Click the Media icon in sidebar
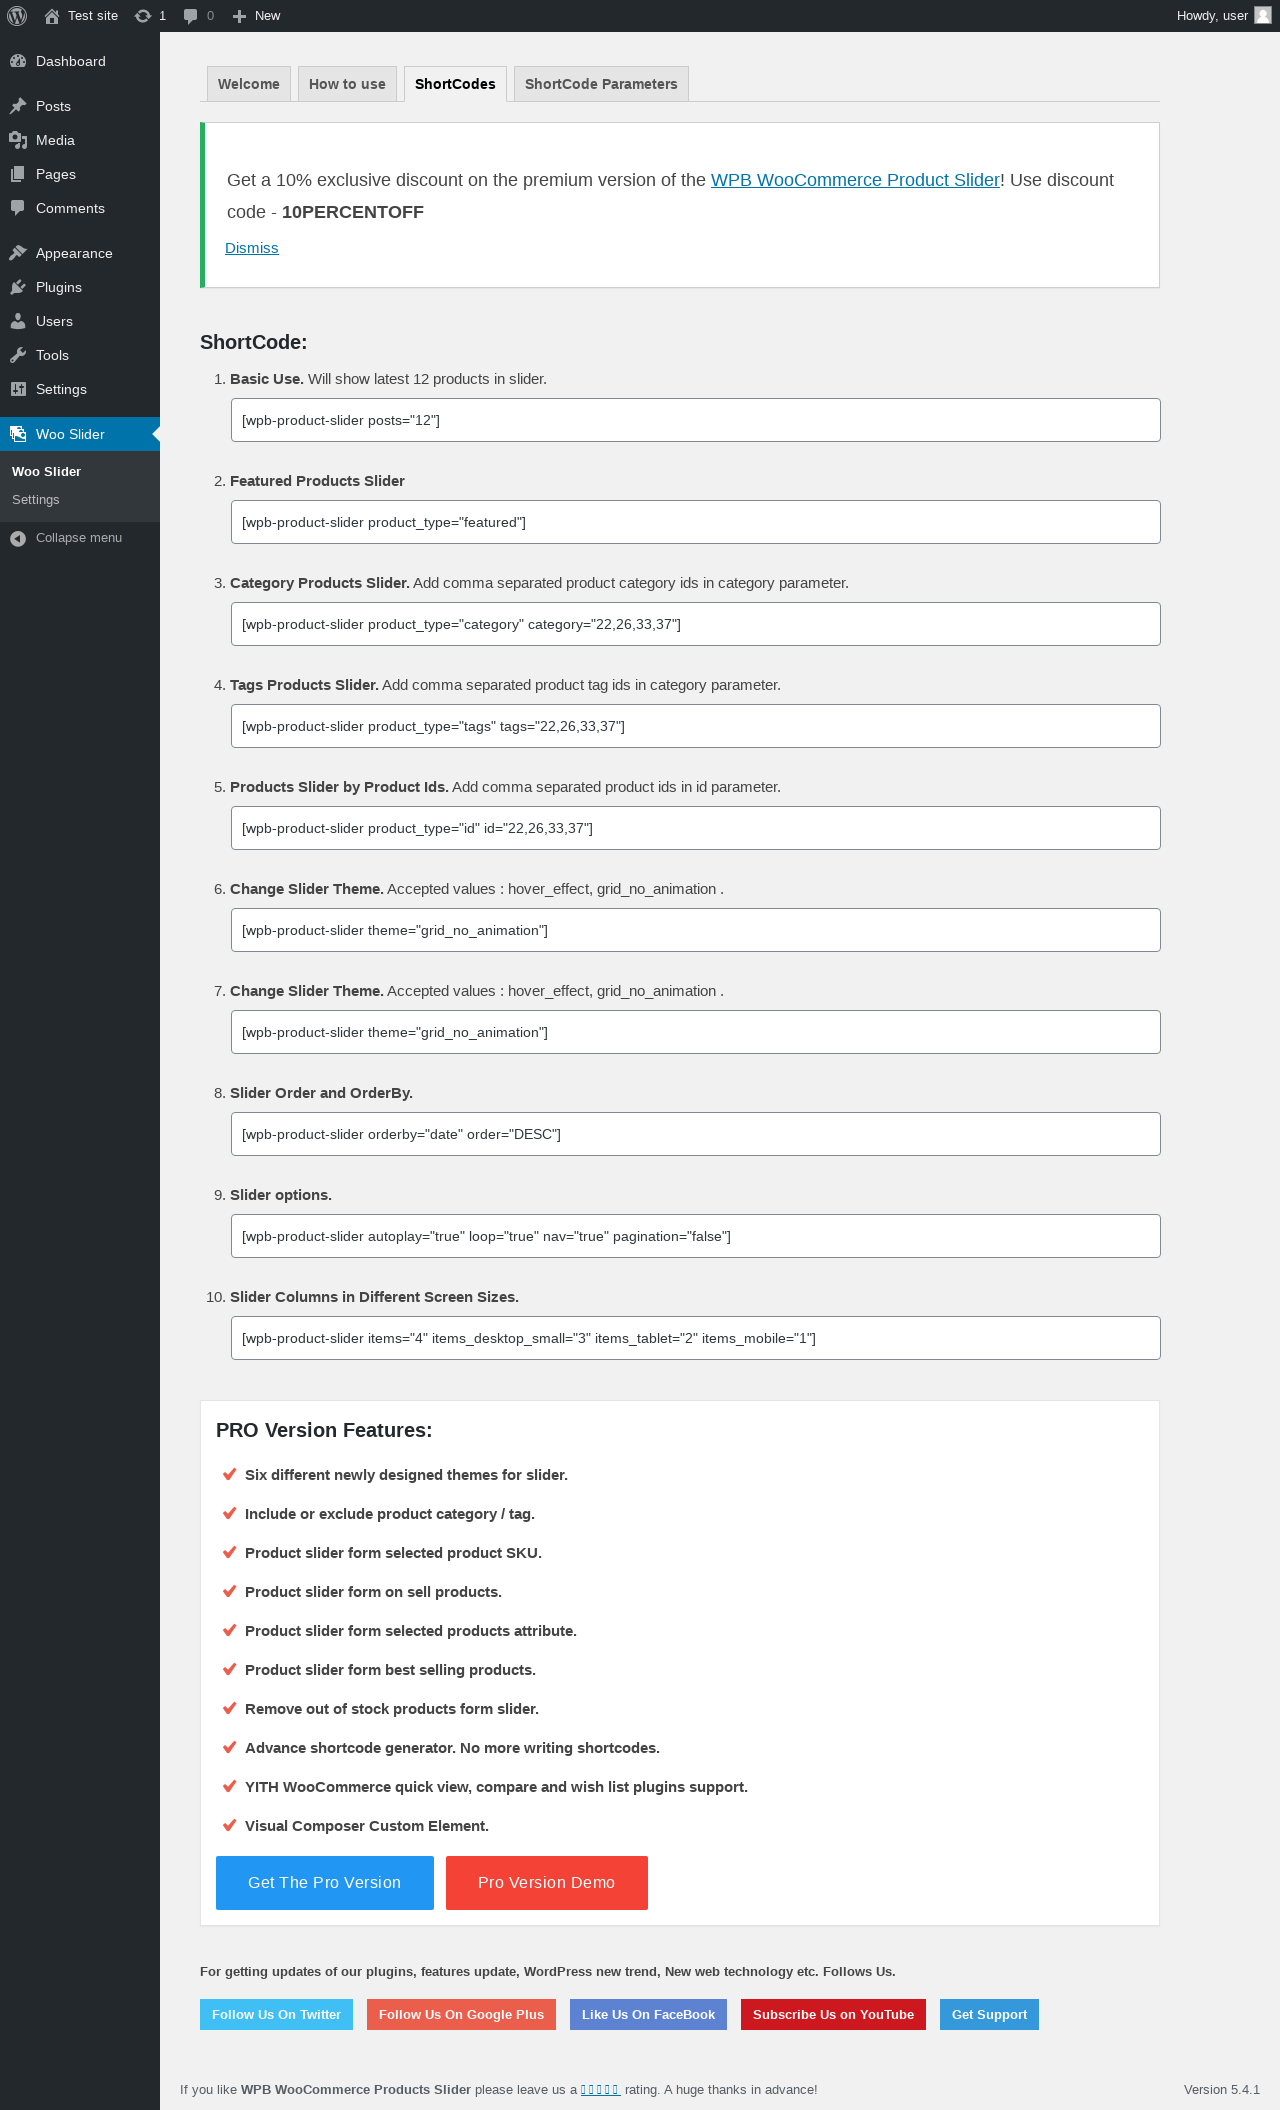This screenshot has width=1280, height=2110. click(18, 140)
